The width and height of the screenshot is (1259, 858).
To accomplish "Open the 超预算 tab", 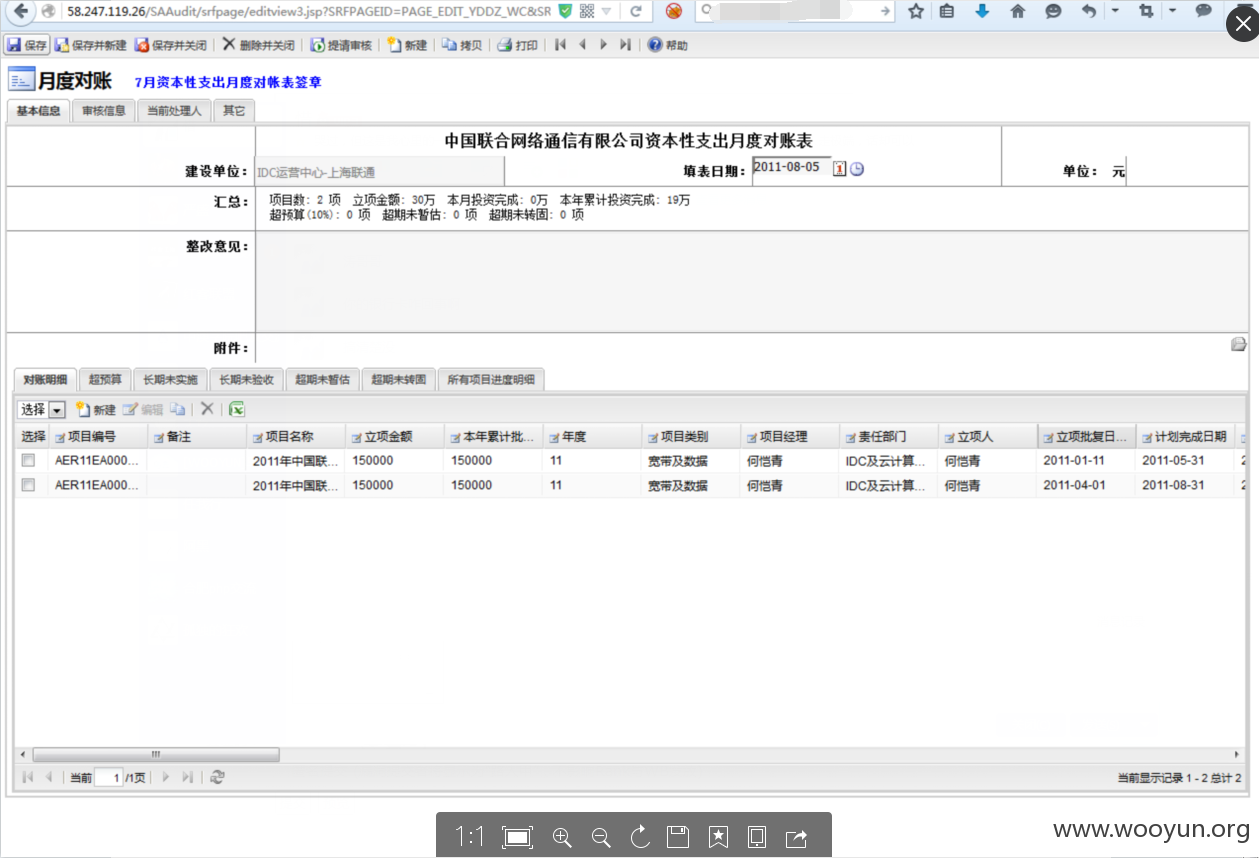I will pos(105,380).
